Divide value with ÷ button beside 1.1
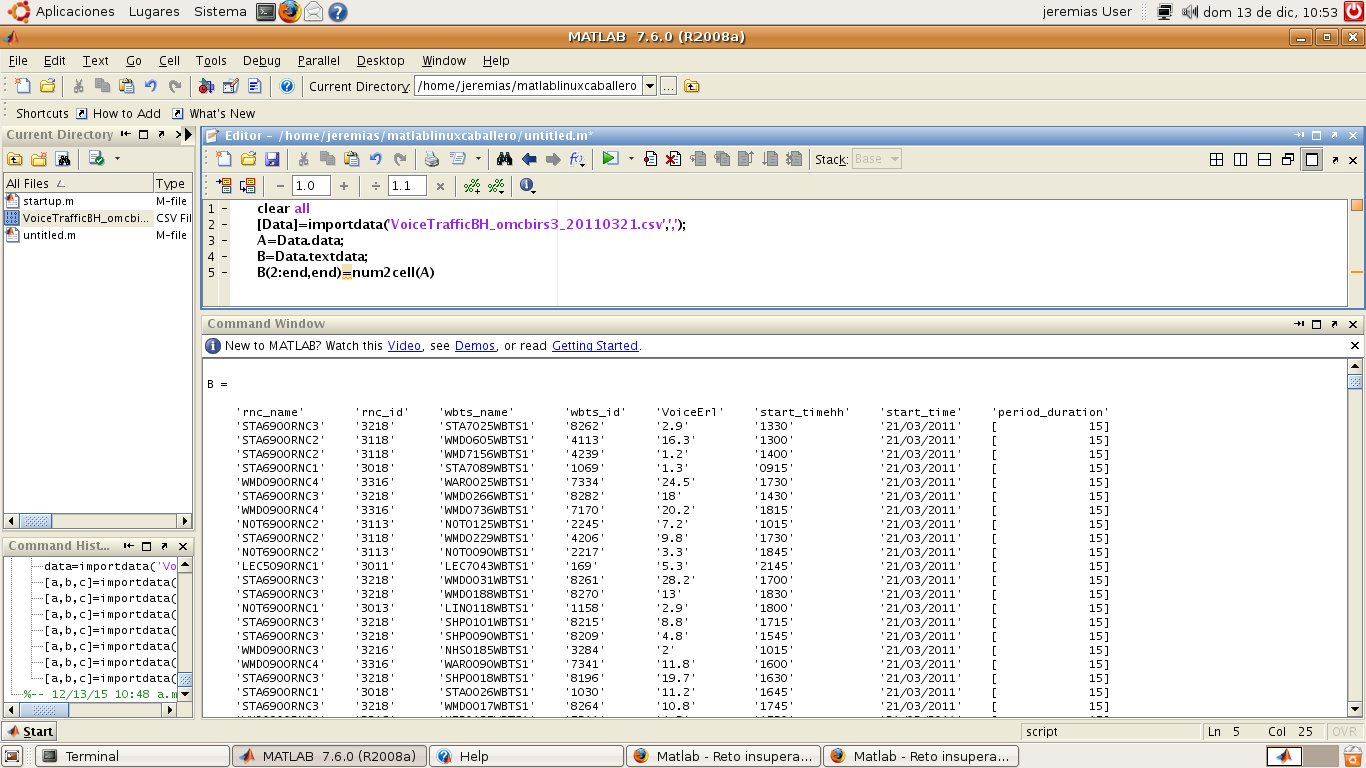 (376, 186)
